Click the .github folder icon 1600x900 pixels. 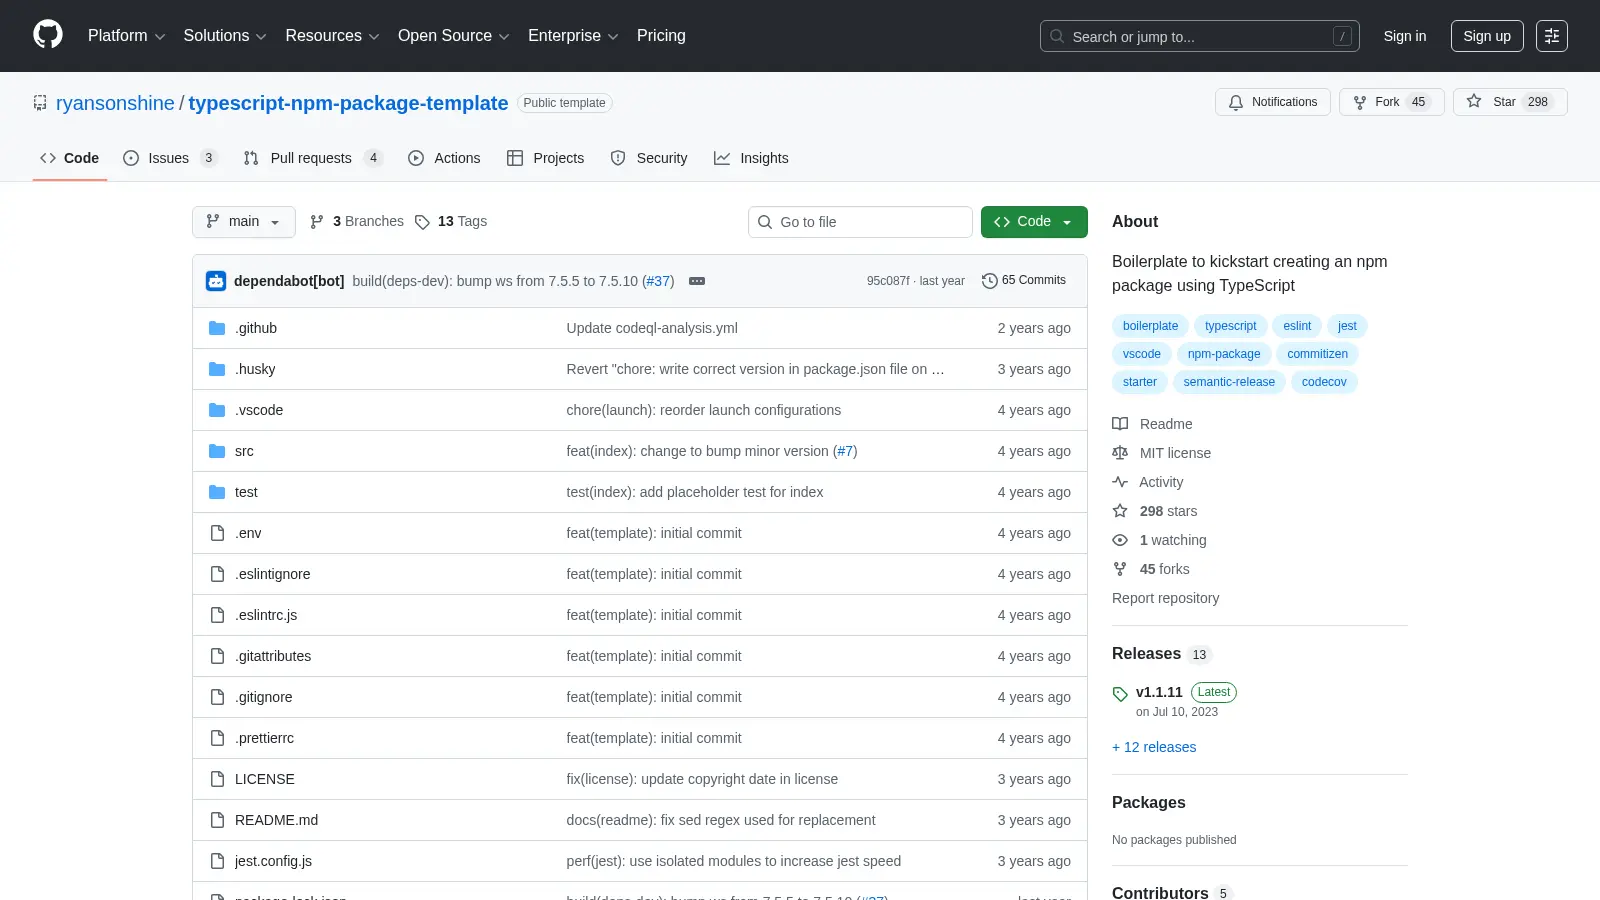[217, 328]
